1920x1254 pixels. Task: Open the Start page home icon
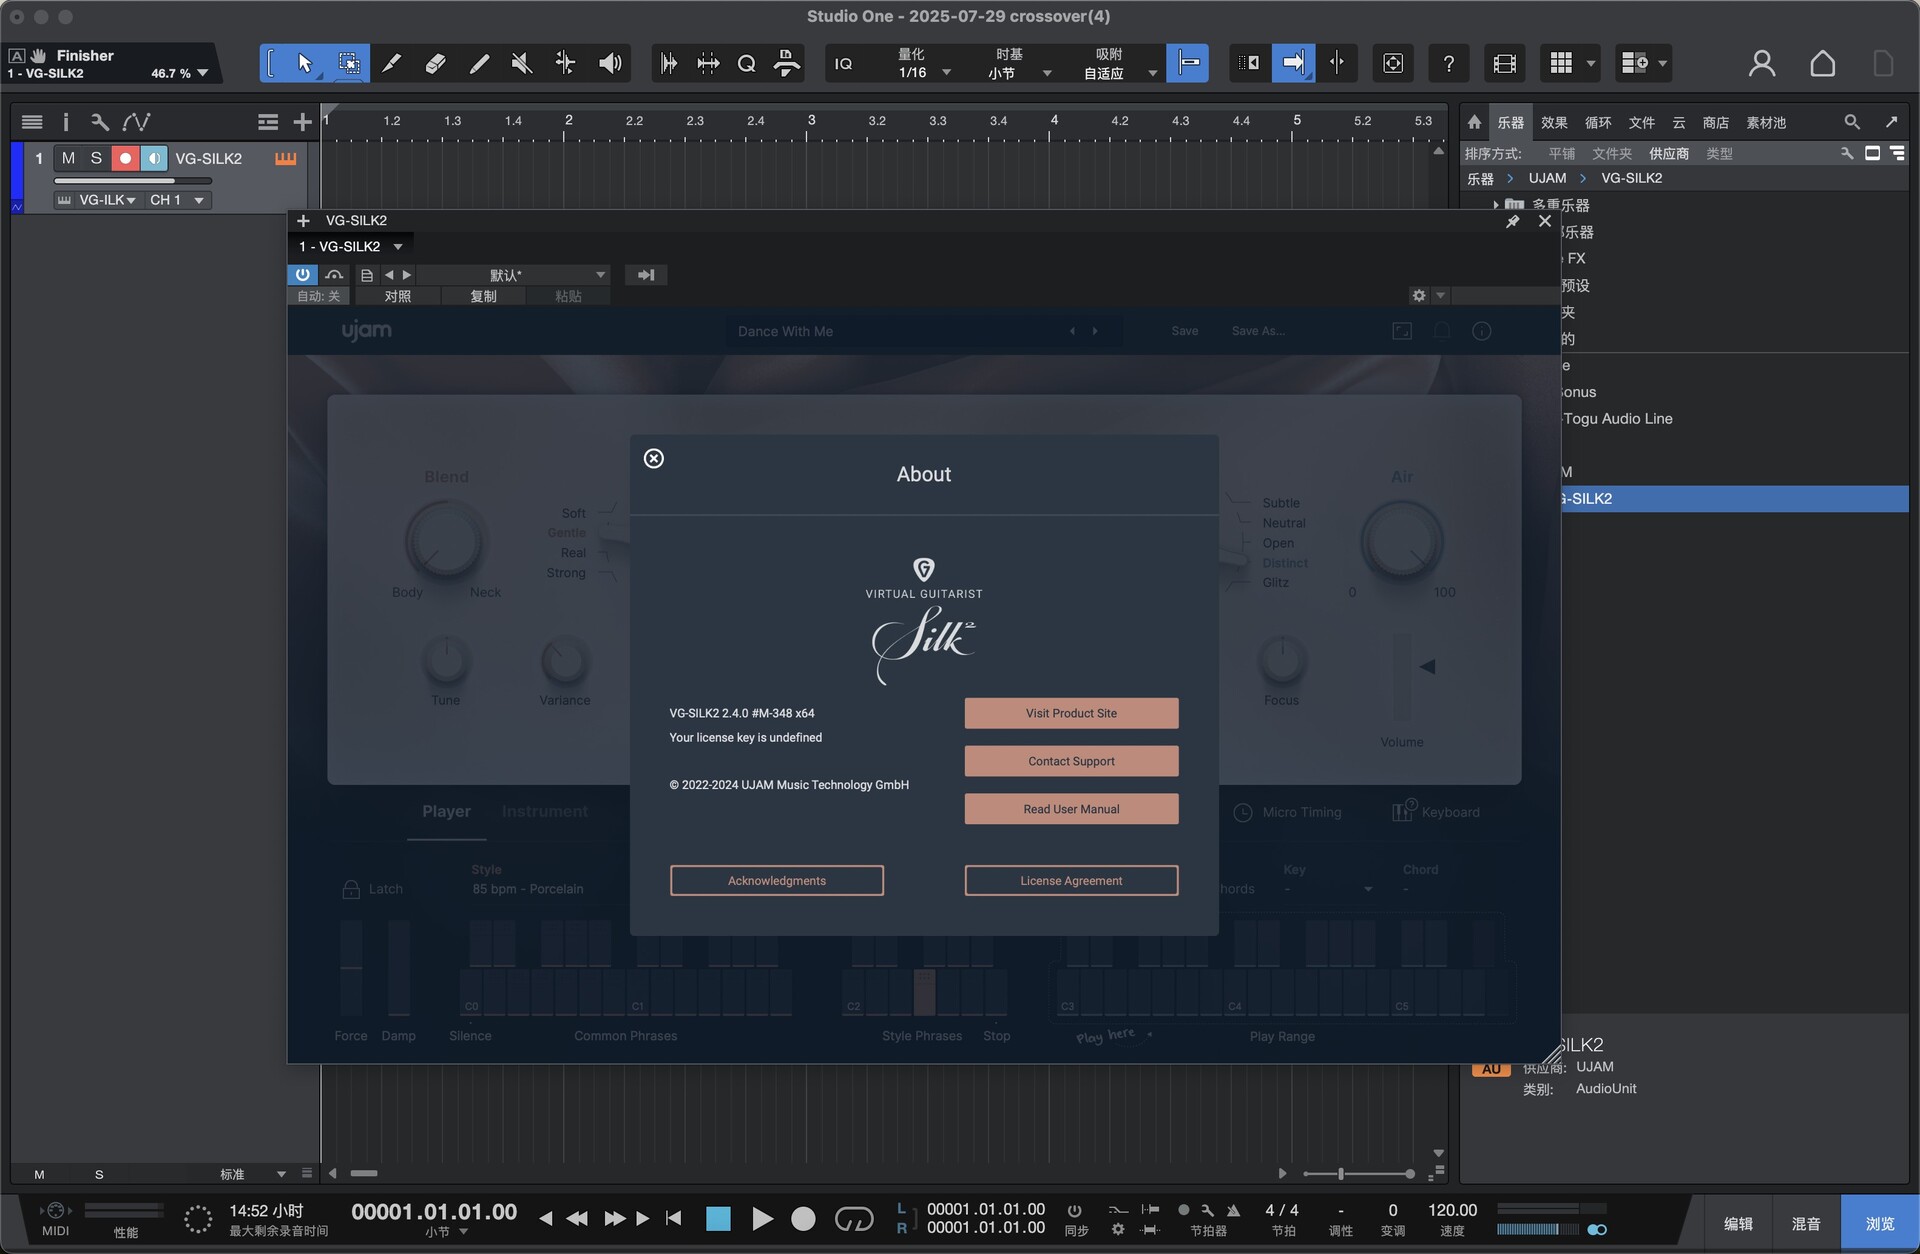[x=1822, y=64]
